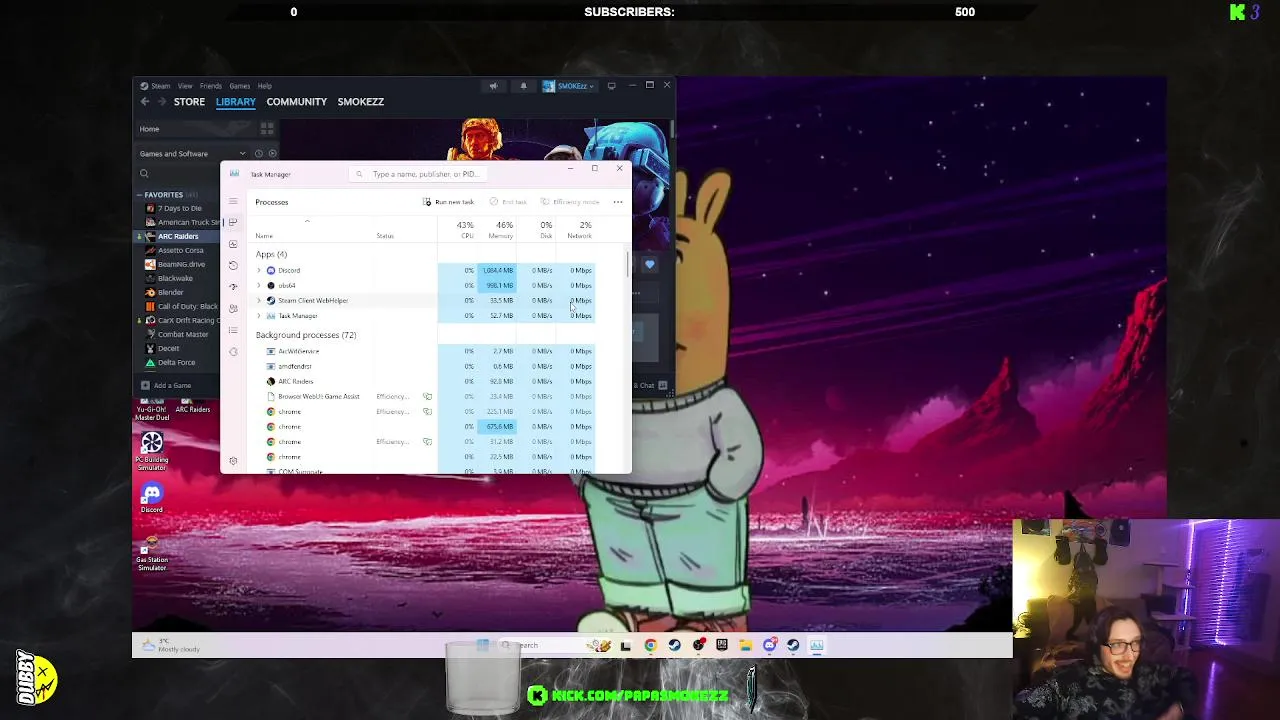The width and height of the screenshot is (1280, 720).
Task: Go back with Steam back arrow
Action: tap(145, 101)
